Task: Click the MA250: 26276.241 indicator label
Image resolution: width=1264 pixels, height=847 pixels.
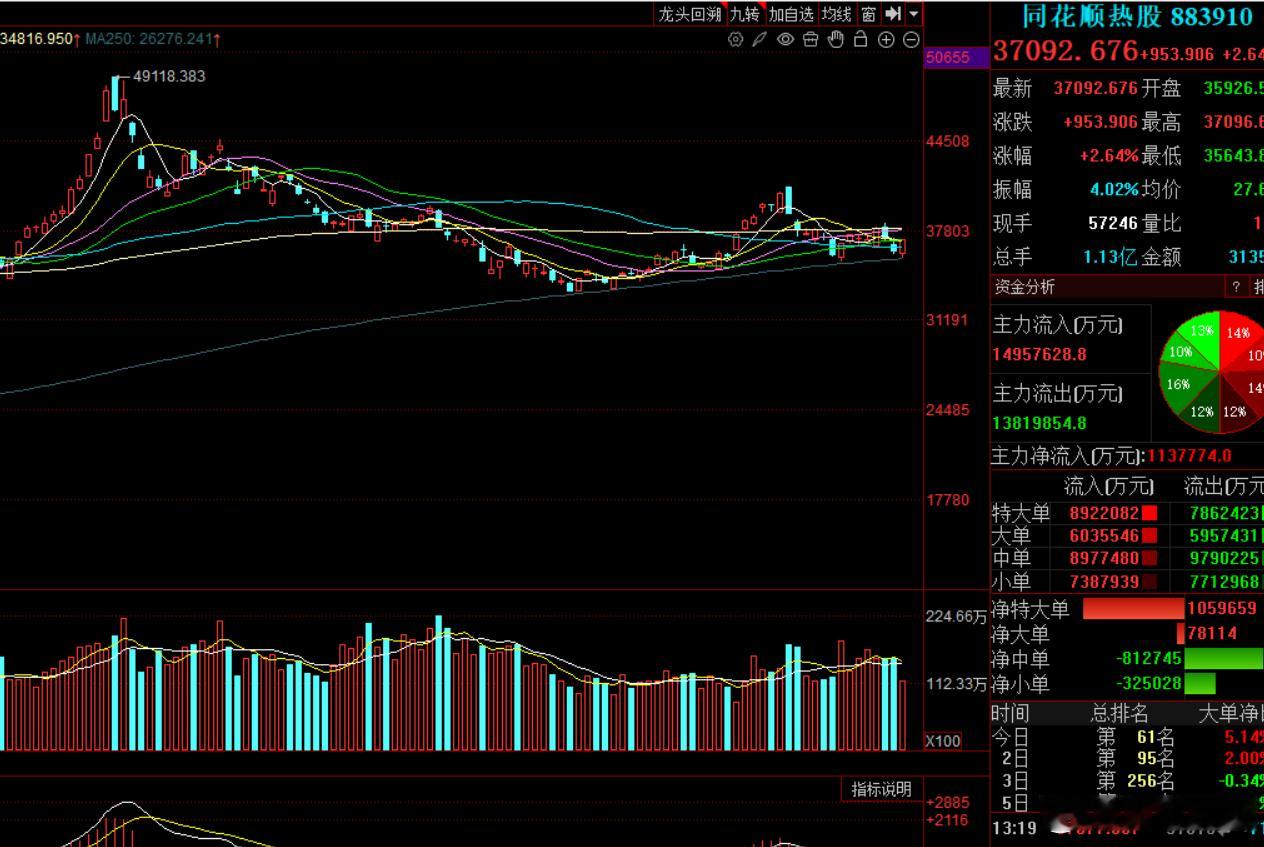Action: (150, 38)
